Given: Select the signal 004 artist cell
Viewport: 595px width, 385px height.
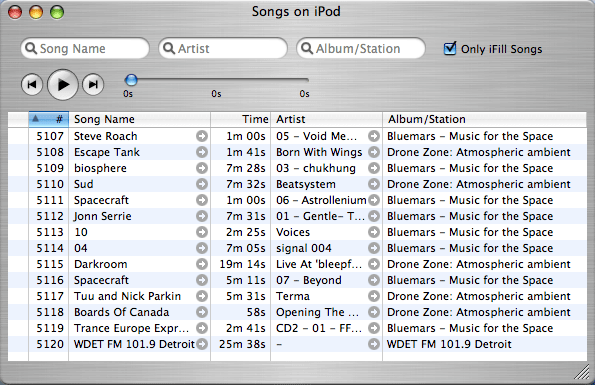Looking at the screenshot, I should [x=304, y=248].
